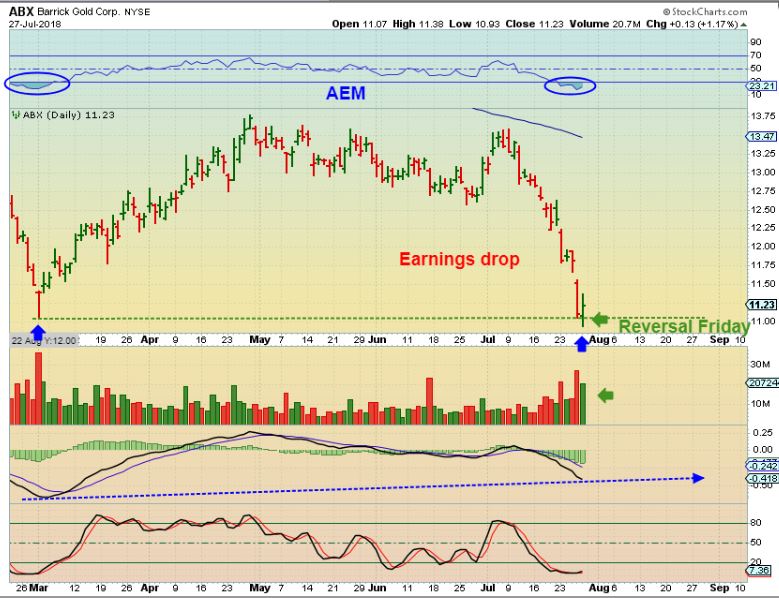Click the volume value tag 20724
The width and height of the screenshot is (779, 598).
point(762,383)
